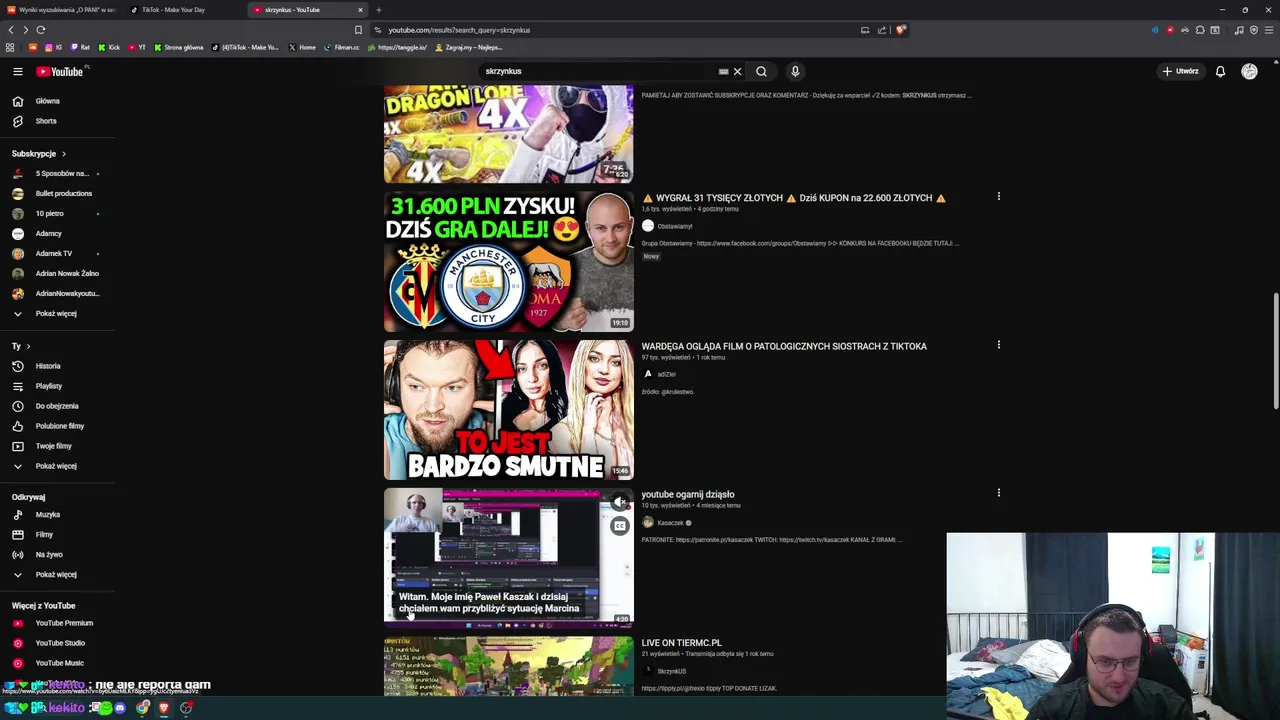This screenshot has height=720, width=1280.
Task: Run search with the magnifier button
Action: pyautogui.click(x=761, y=71)
